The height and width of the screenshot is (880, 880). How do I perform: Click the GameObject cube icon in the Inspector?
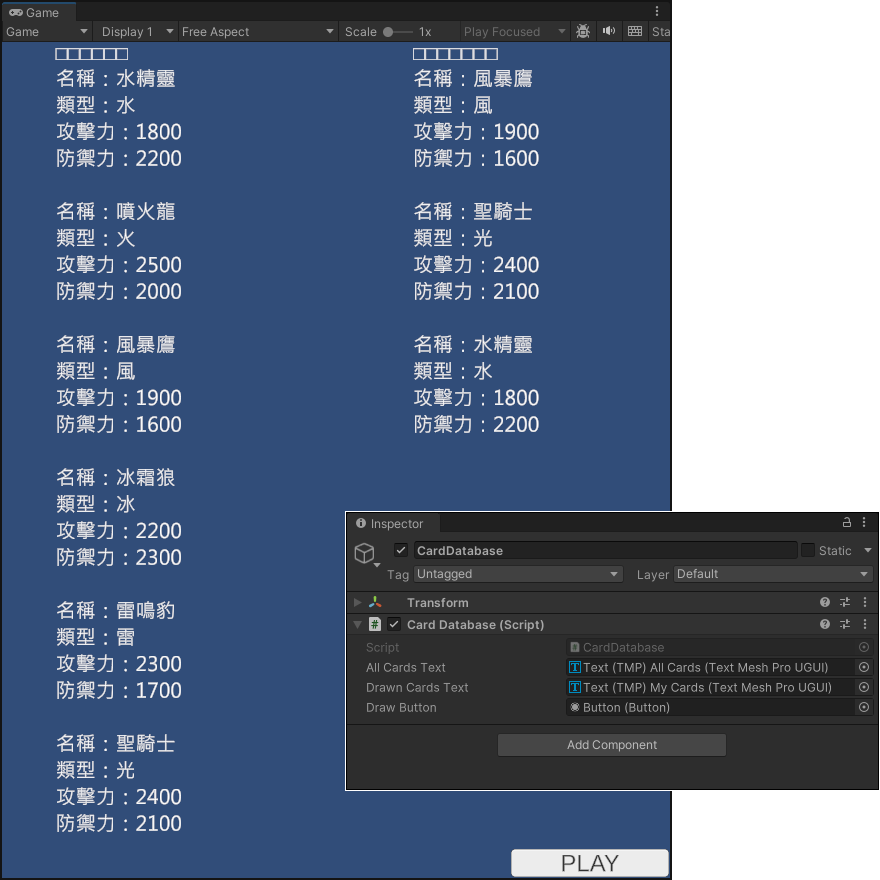pos(363,550)
